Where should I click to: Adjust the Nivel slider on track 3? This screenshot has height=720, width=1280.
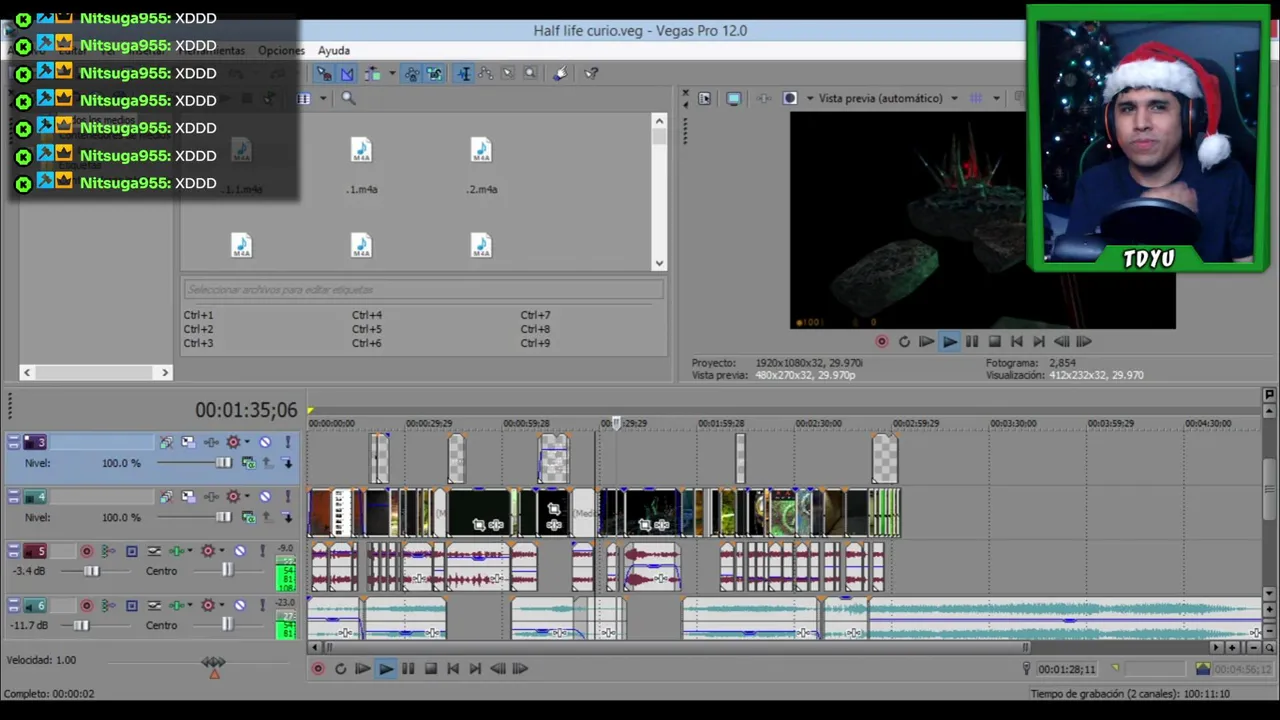tap(223, 463)
